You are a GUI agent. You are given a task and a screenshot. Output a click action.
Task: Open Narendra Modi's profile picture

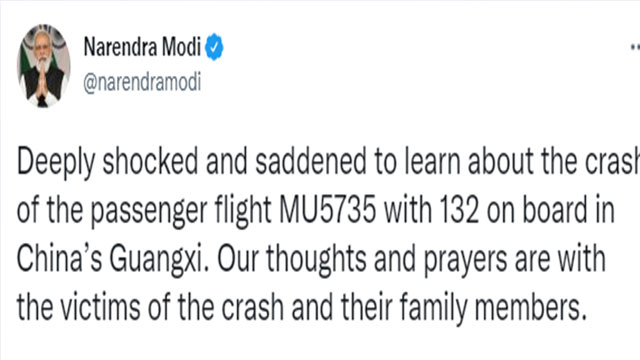(x=43, y=66)
